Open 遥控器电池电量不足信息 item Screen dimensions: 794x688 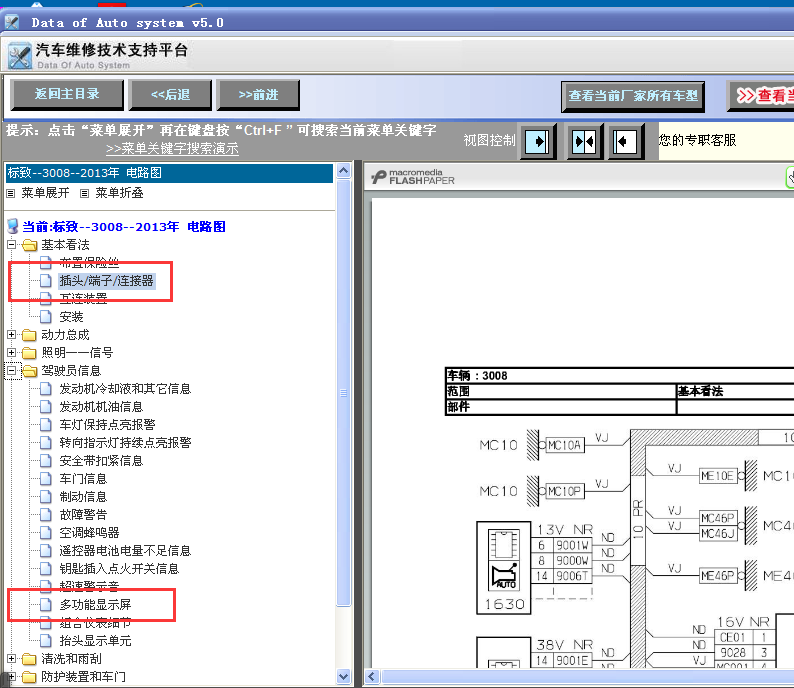(125, 551)
